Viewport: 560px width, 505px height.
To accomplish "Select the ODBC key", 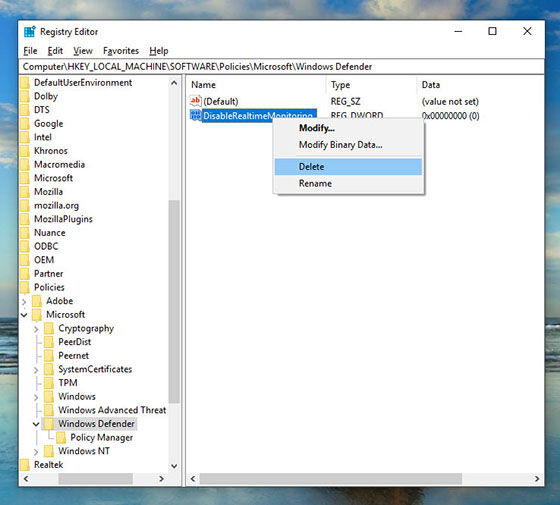I will (46, 246).
